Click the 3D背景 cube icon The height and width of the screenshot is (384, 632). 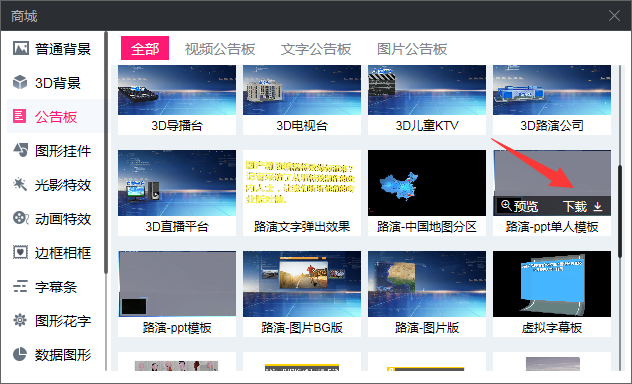coord(20,82)
